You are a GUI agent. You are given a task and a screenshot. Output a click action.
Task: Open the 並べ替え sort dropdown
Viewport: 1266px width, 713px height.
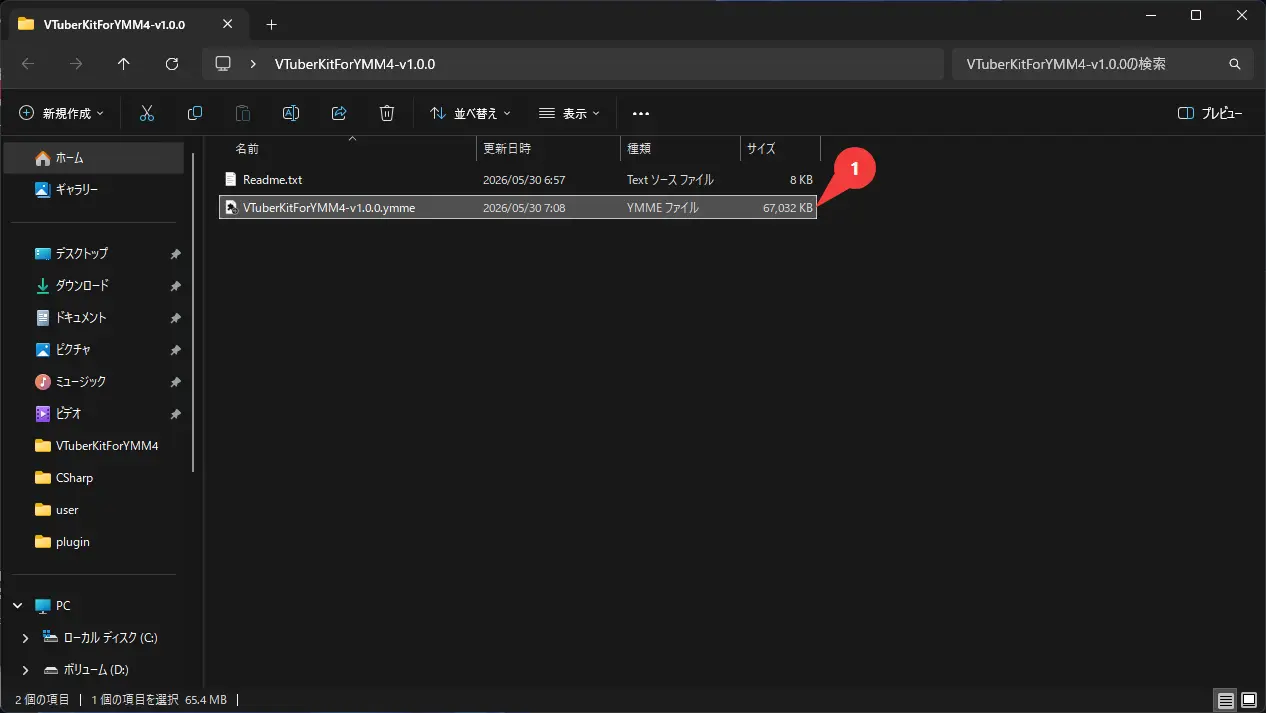(x=470, y=113)
